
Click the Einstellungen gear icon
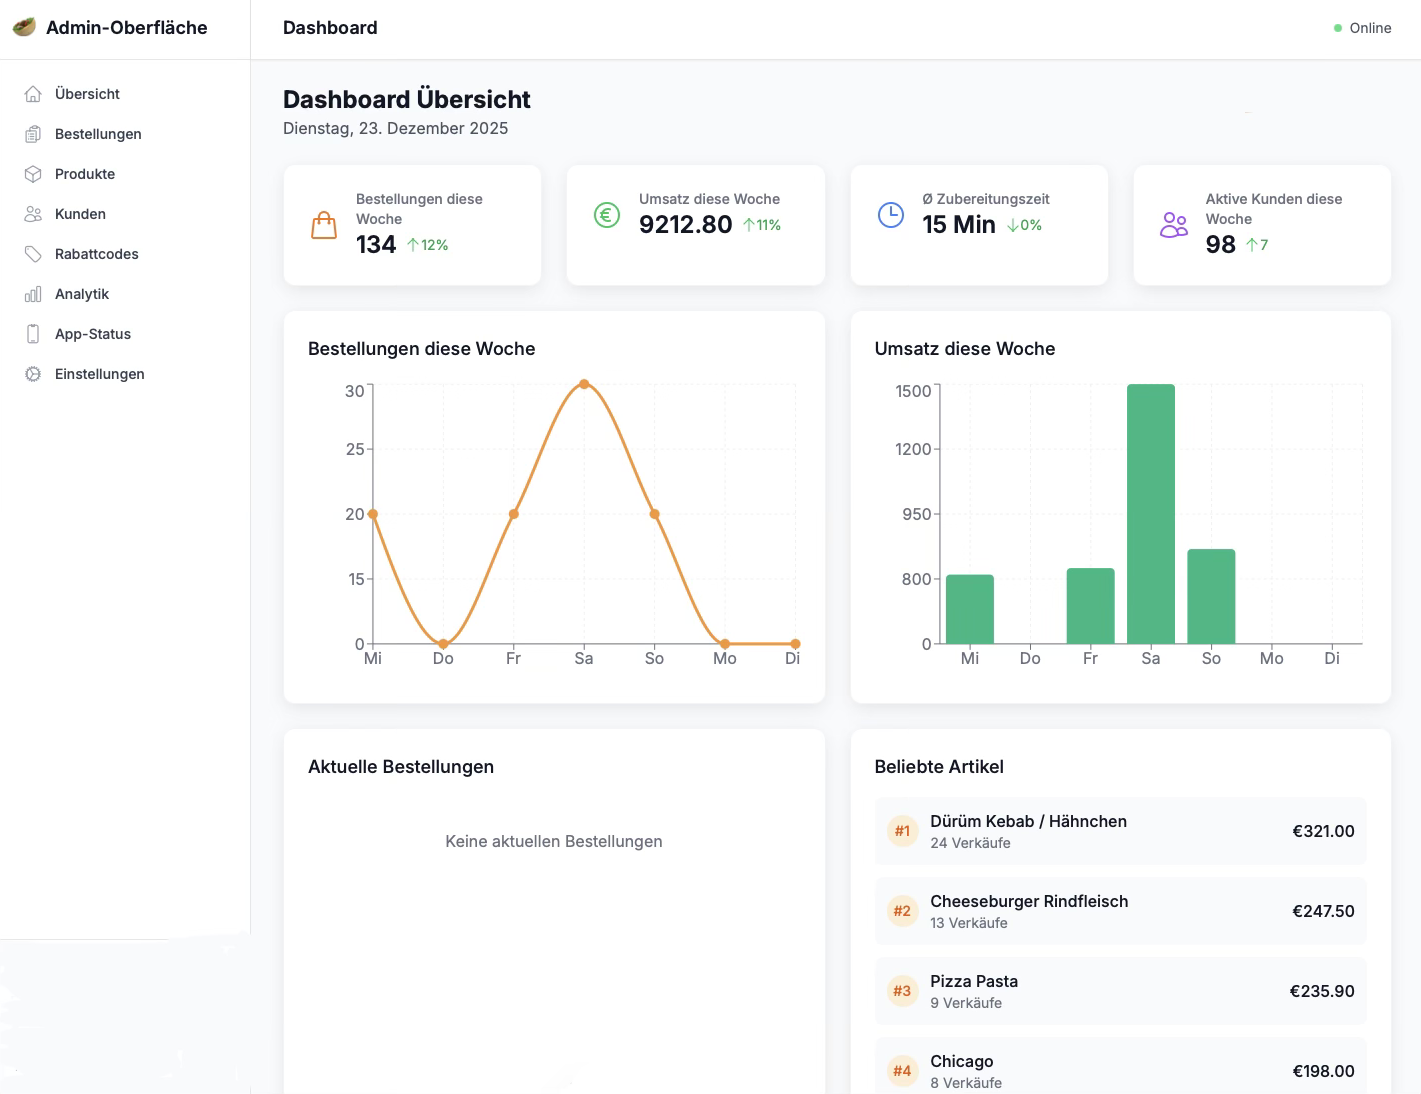[33, 373]
